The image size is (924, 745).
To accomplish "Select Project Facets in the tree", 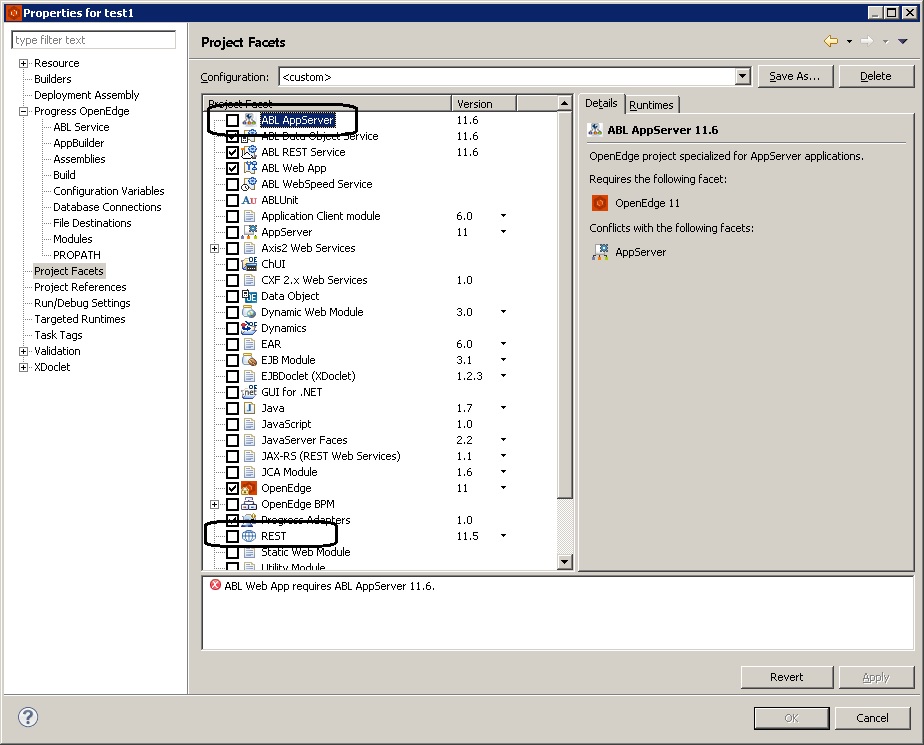I will 69,271.
